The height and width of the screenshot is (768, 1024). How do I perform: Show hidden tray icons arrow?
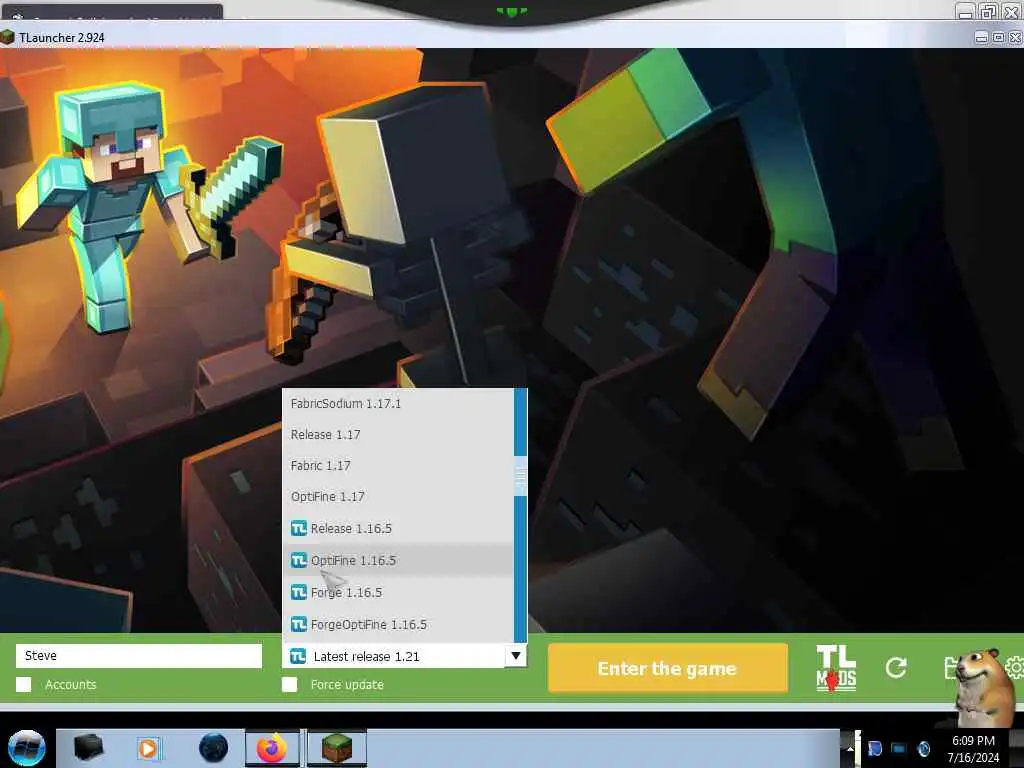850,748
